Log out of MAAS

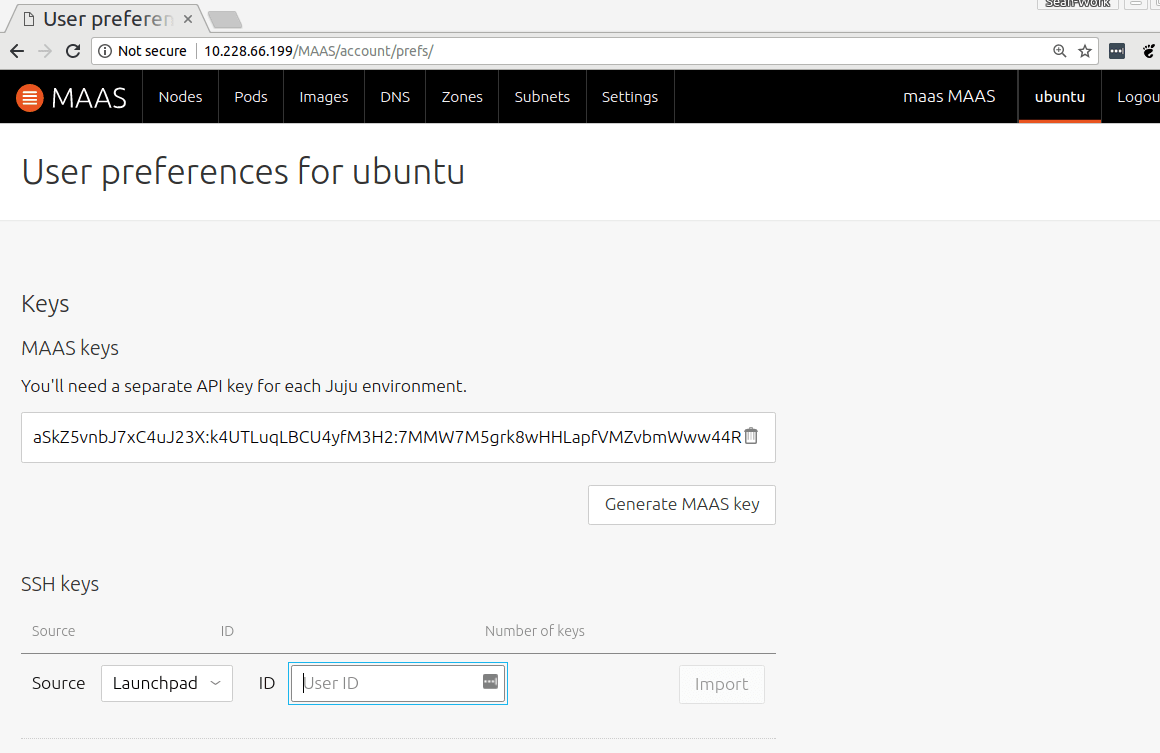point(1138,96)
